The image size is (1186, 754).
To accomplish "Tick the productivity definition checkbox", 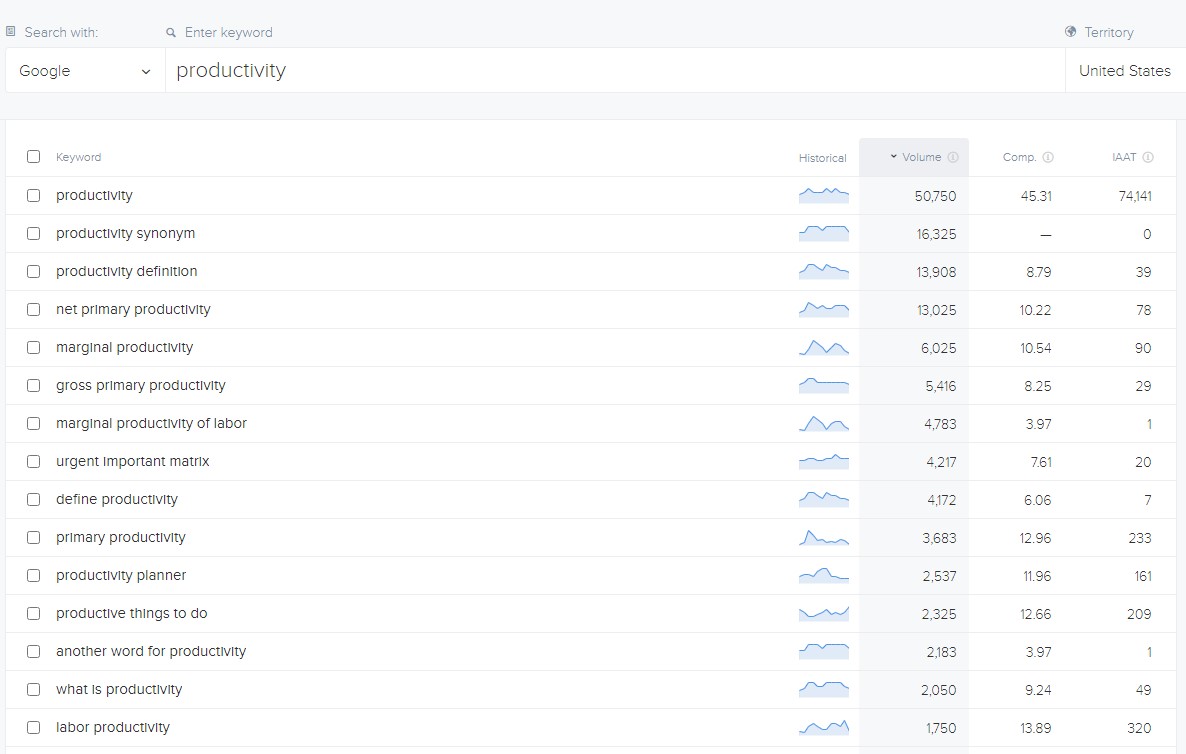I will (x=33, y=271).
